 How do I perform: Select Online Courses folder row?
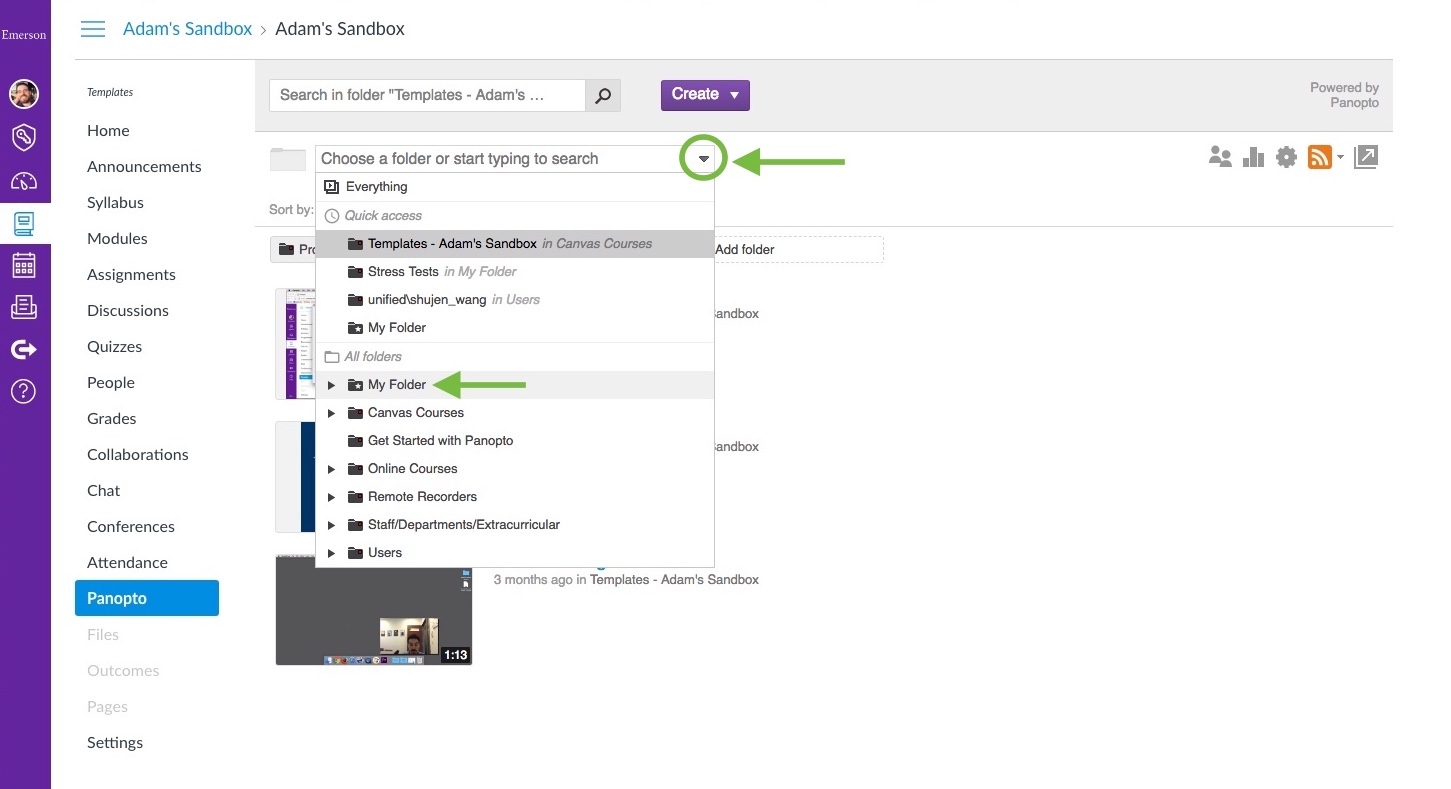point(515,469)
